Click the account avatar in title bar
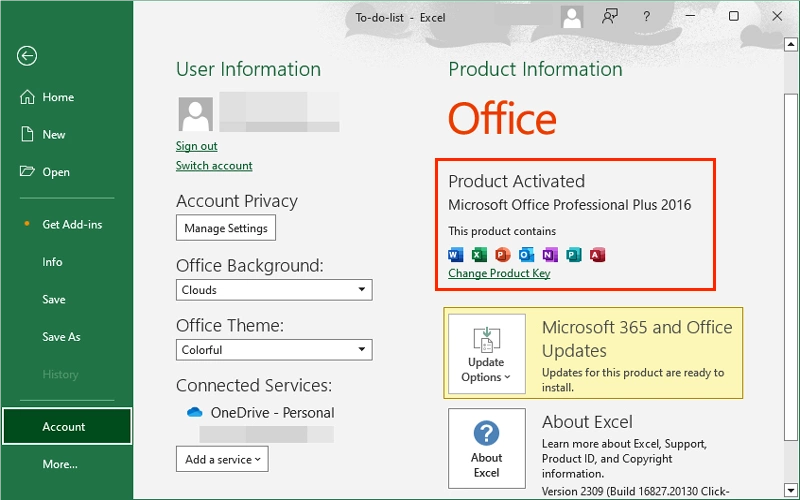This screenshot has height=500, width=800. tap(572, 17)
